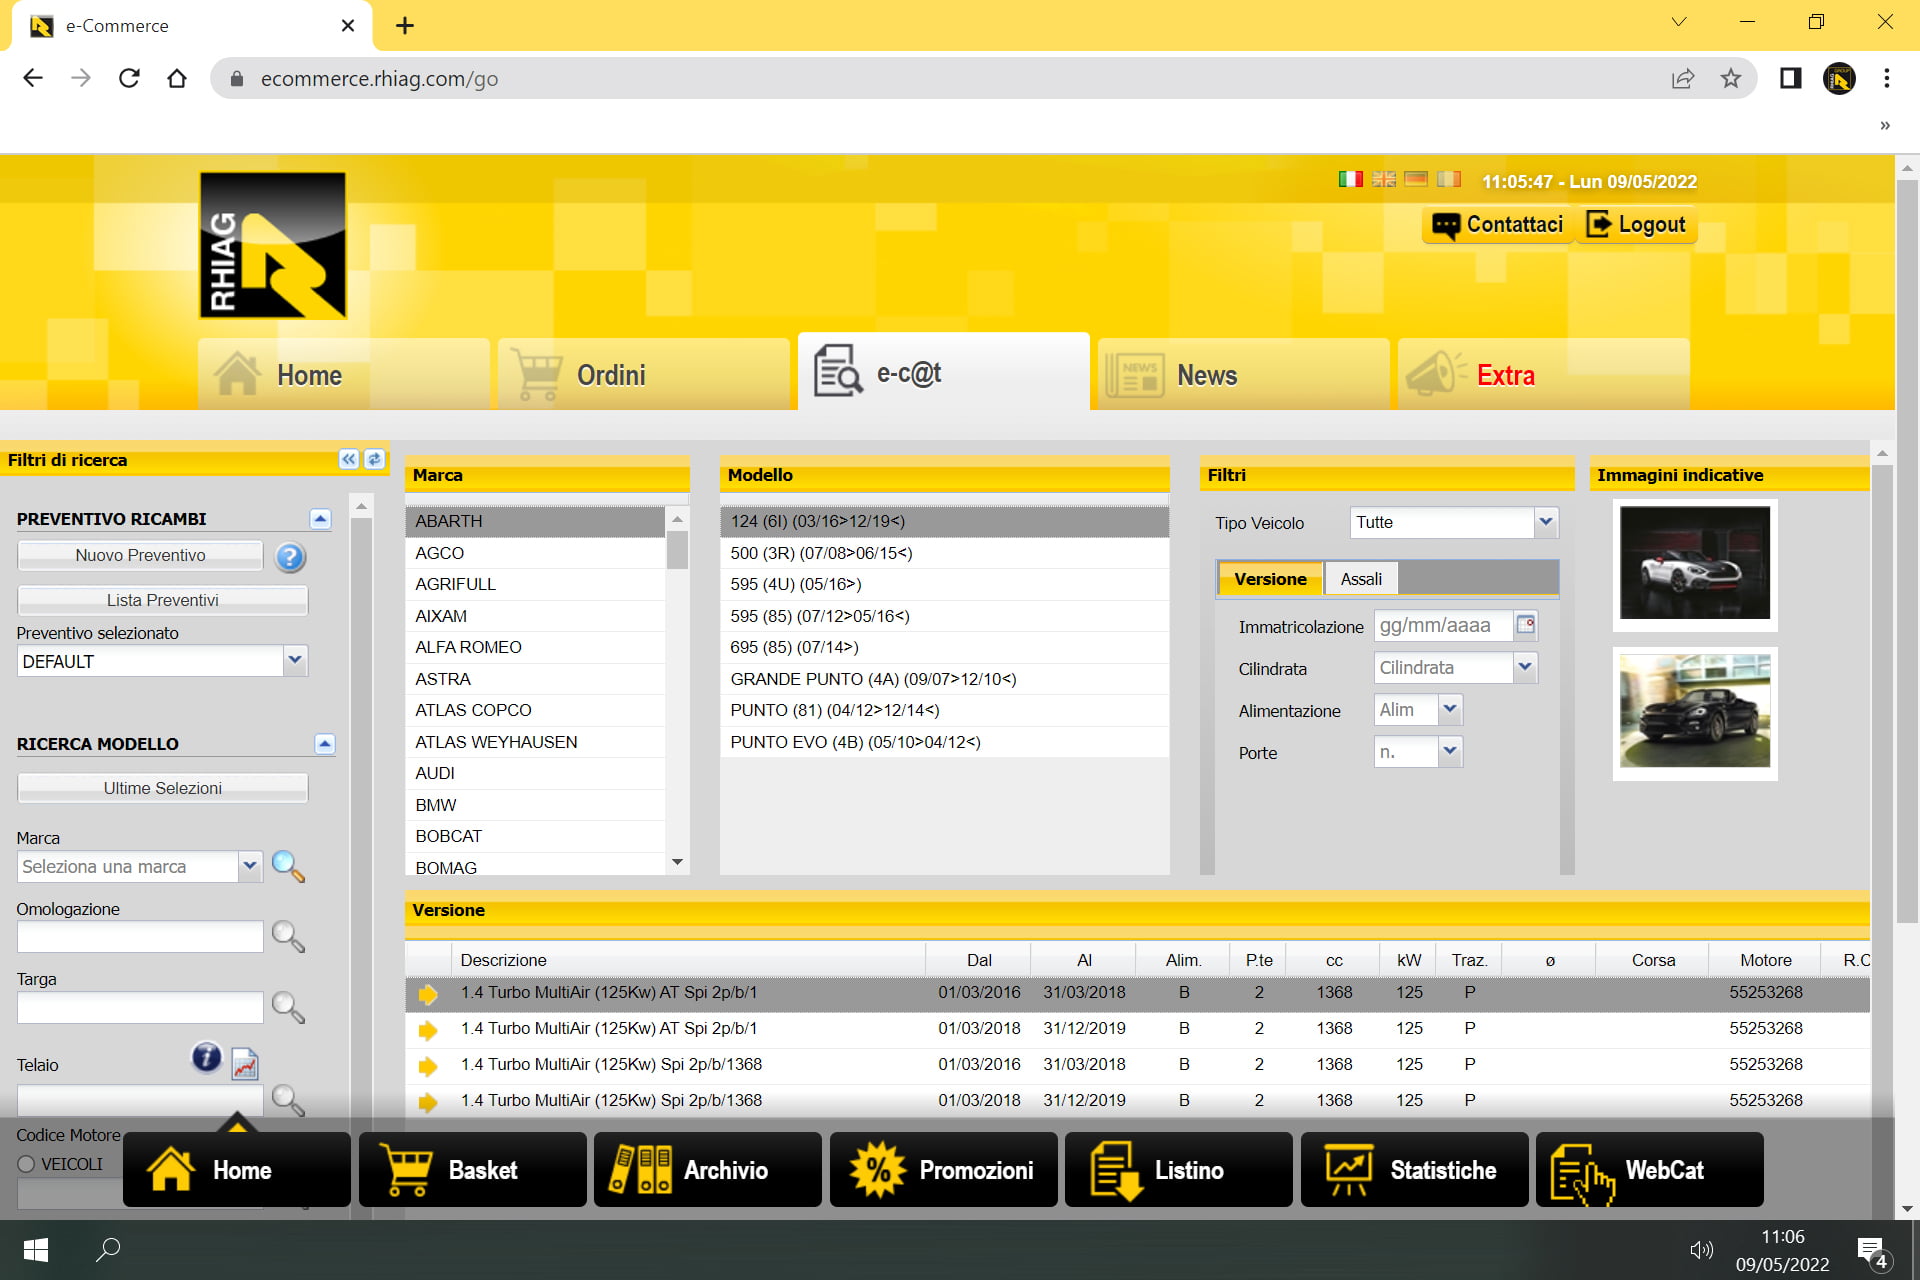Click the Marca list scrollbar thumb
Screen dimensions: 1920x1280
click(x=677, y=550)
